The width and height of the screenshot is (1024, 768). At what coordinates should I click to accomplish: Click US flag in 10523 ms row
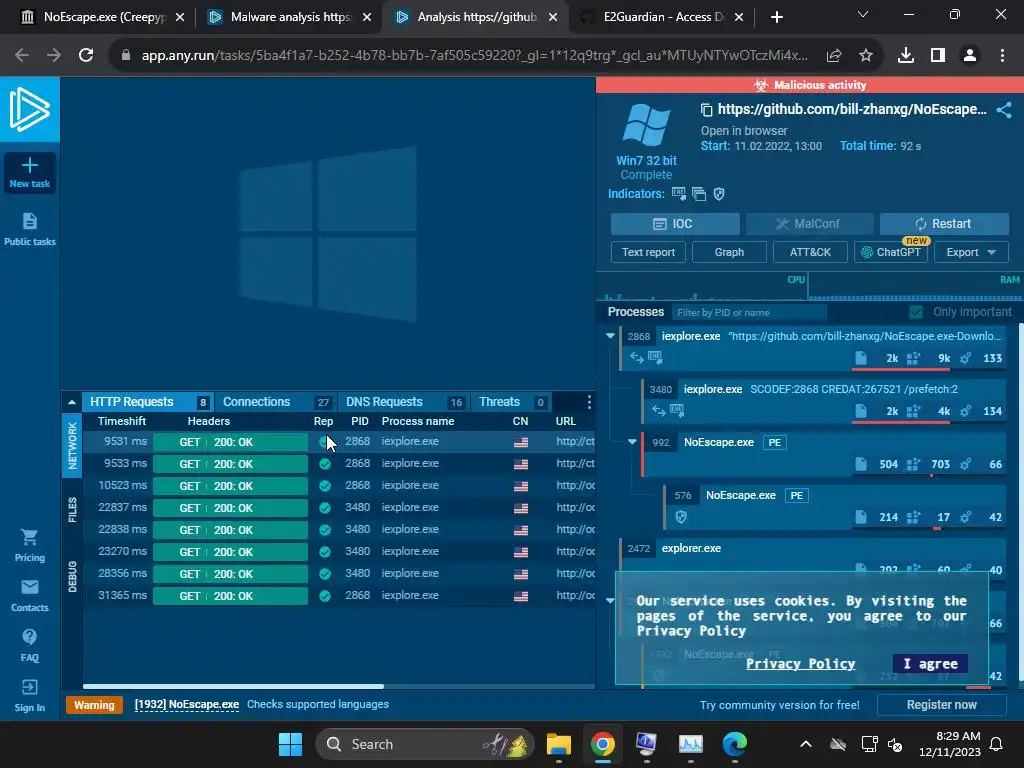click(x=520, y=486)
